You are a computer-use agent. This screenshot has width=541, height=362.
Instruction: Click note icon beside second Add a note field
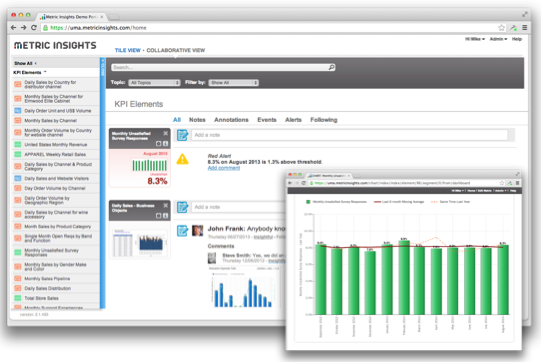tap(182, 207)
